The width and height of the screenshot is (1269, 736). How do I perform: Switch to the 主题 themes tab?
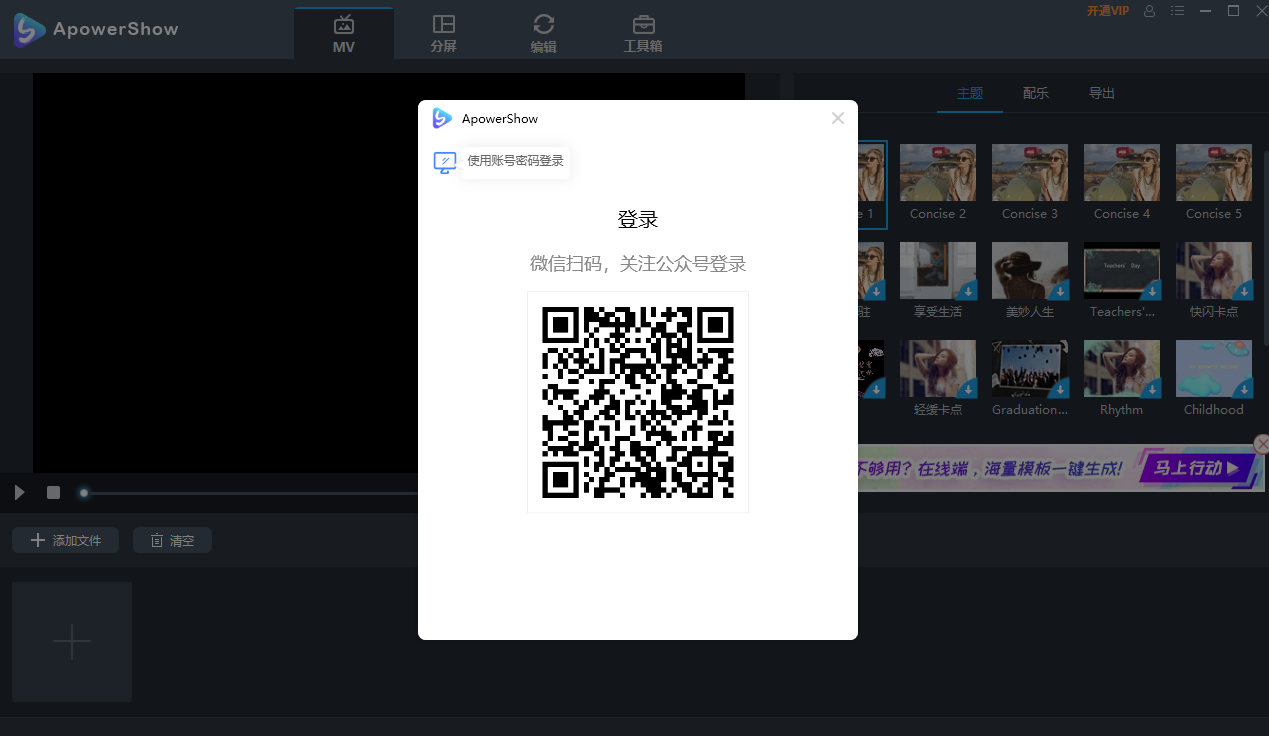[969, 92]
